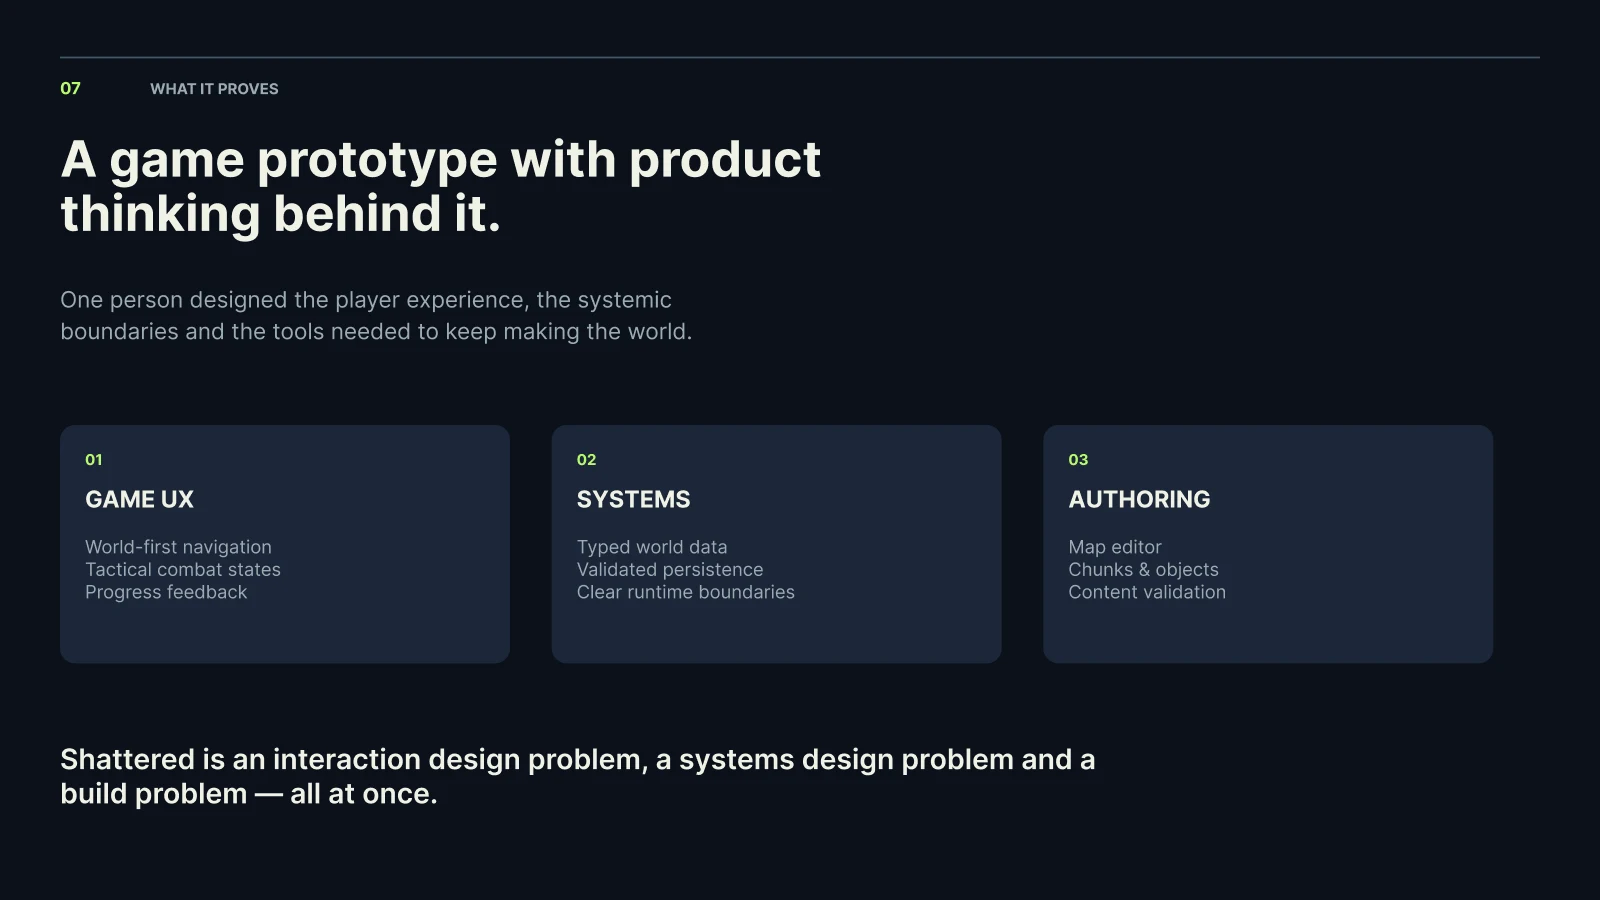Select the Tactical combat states line
Image resolution: width=1600 pixels, height=900 pixels.
(x=183, y=569)
